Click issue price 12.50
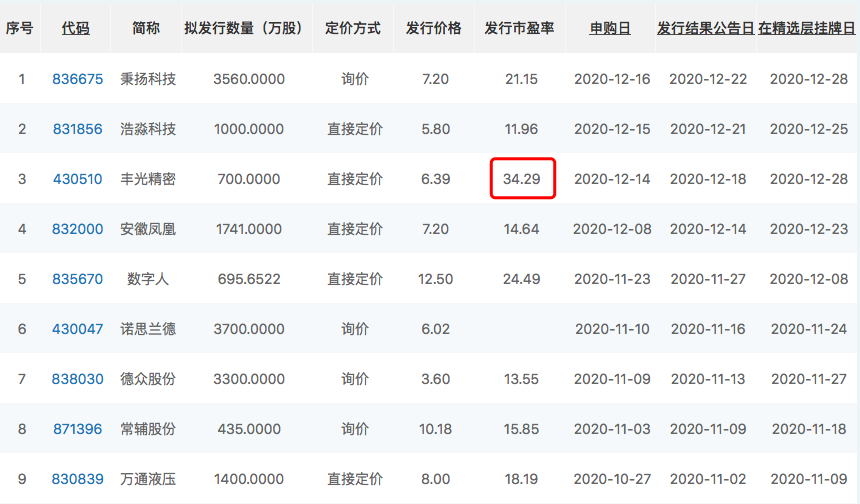The height and width of the screenshot is (504, 860). (x=435, y=279)
